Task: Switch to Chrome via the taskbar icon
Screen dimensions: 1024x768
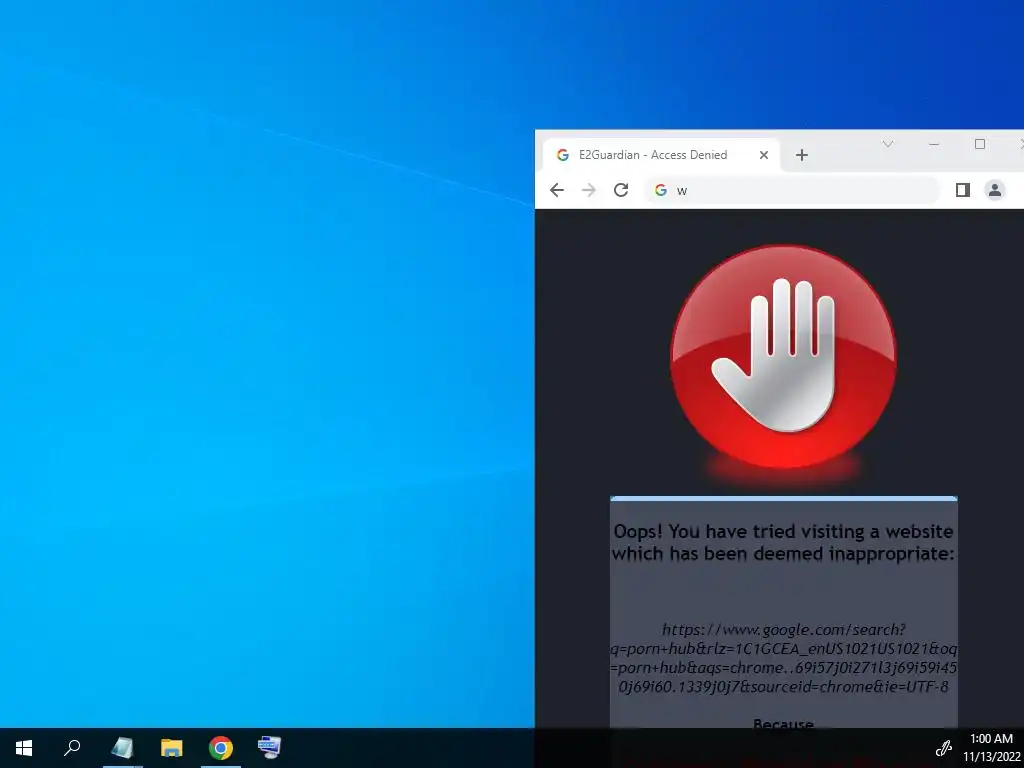Action: tap(221, 748)
